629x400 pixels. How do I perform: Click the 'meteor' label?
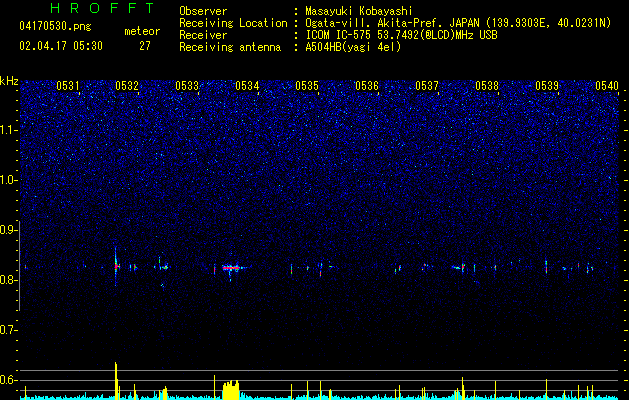click(x=142, y=31)
